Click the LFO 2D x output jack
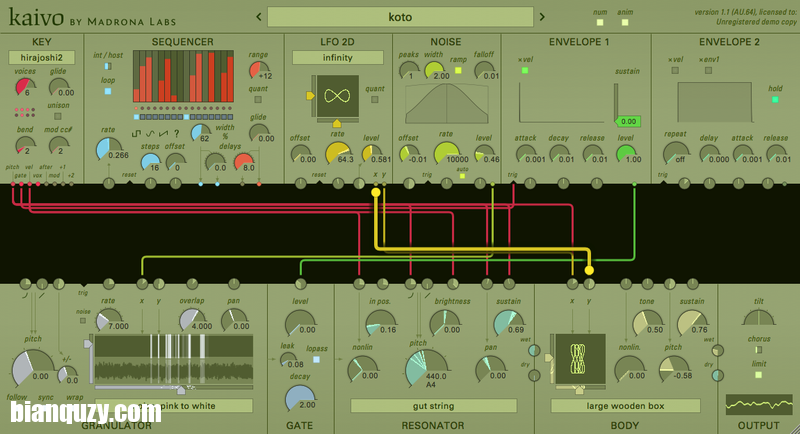800x434 pixels. coord(376,184)
